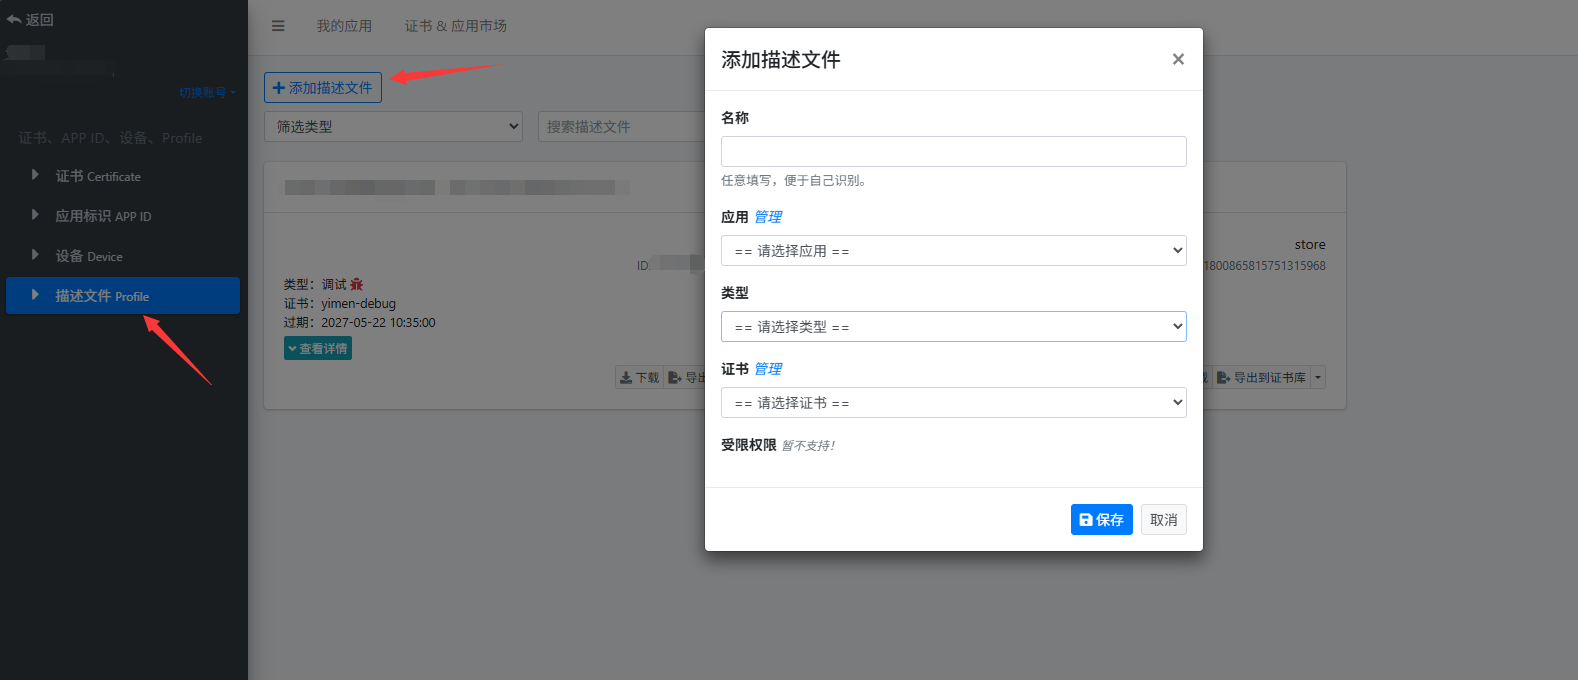Click the 保存 save button
The height and width of the screenshot is (680, 1578).
[x=1101, y=519]
